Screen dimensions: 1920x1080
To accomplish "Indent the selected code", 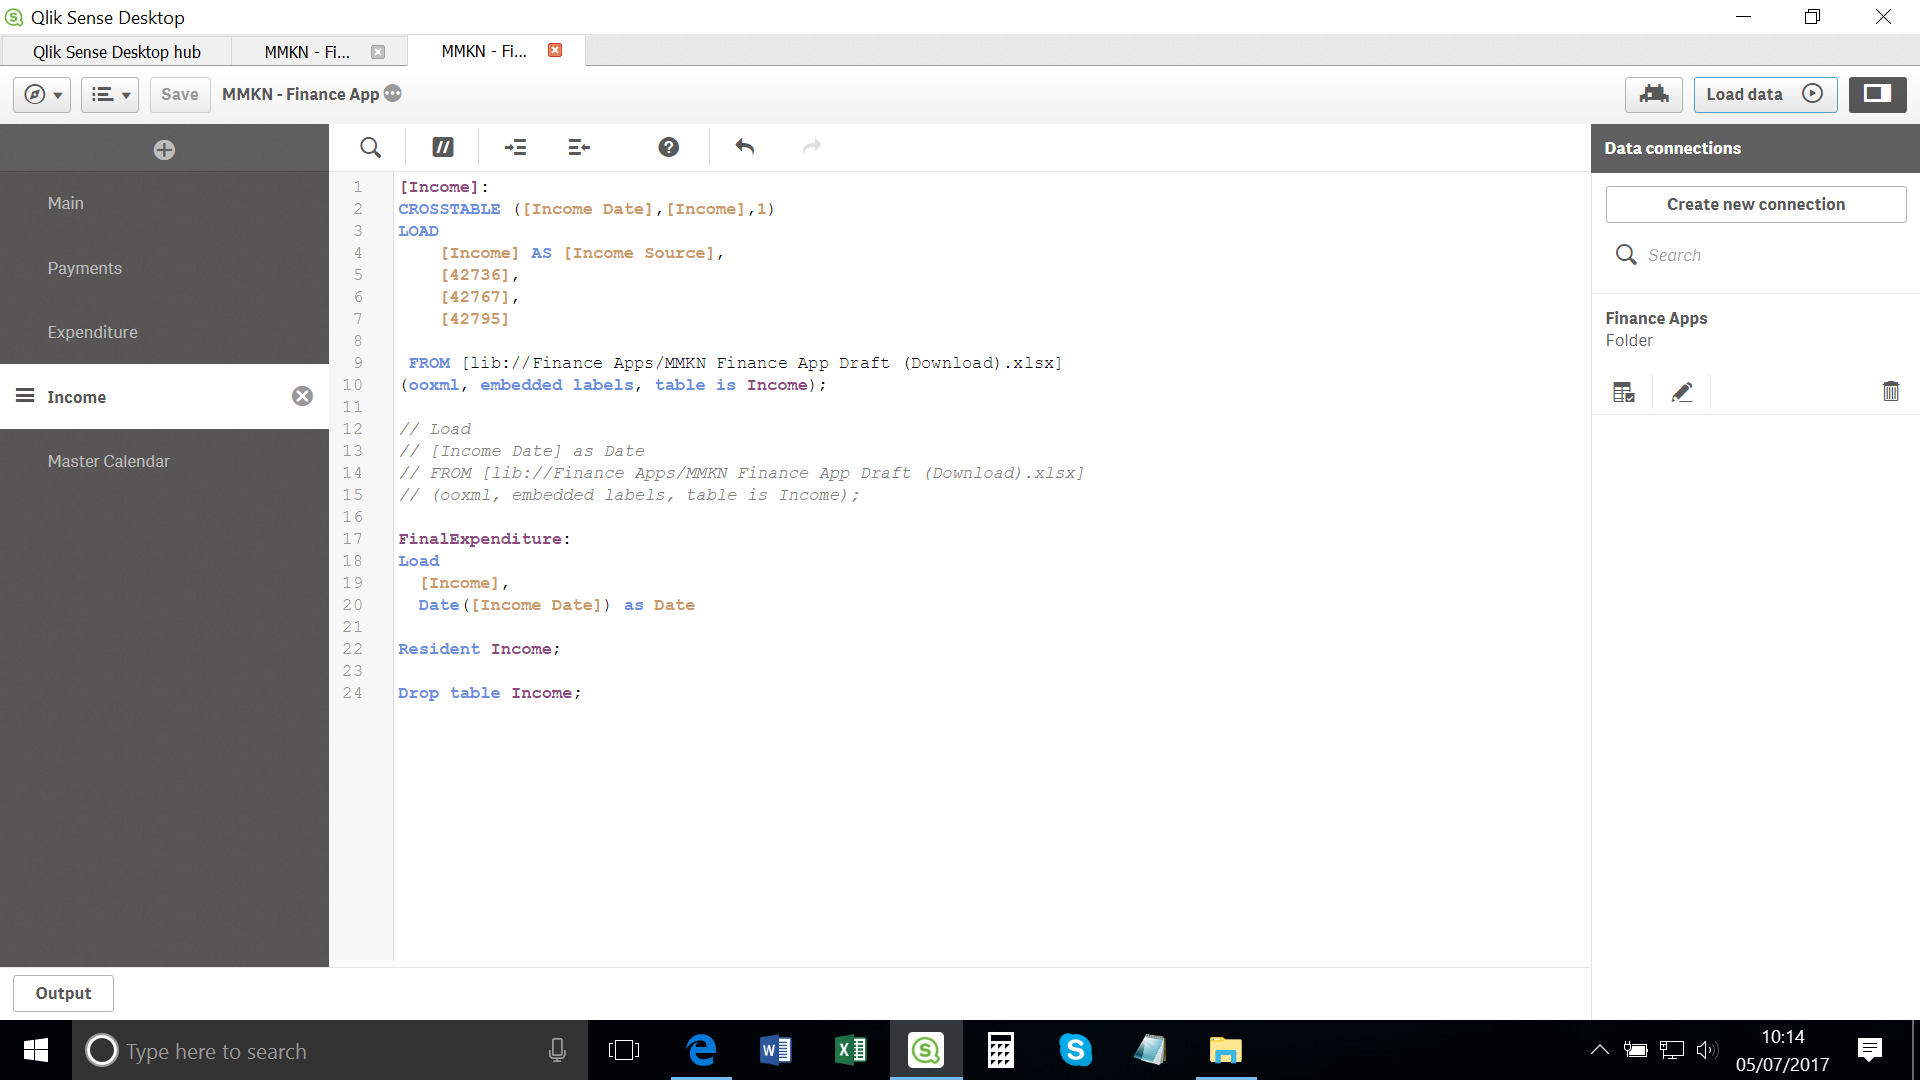I will [x=516, y=147].
